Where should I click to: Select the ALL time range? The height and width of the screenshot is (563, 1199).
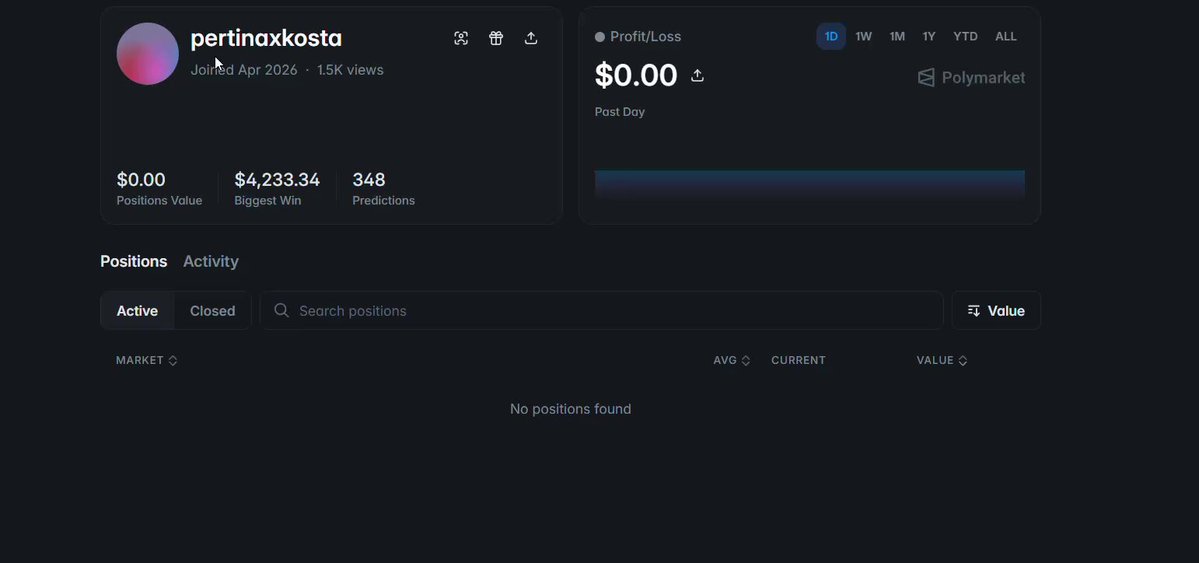click(1006, 37)
